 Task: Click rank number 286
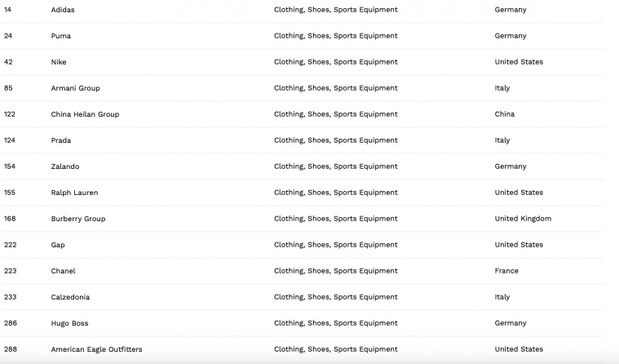click(10, 323)
